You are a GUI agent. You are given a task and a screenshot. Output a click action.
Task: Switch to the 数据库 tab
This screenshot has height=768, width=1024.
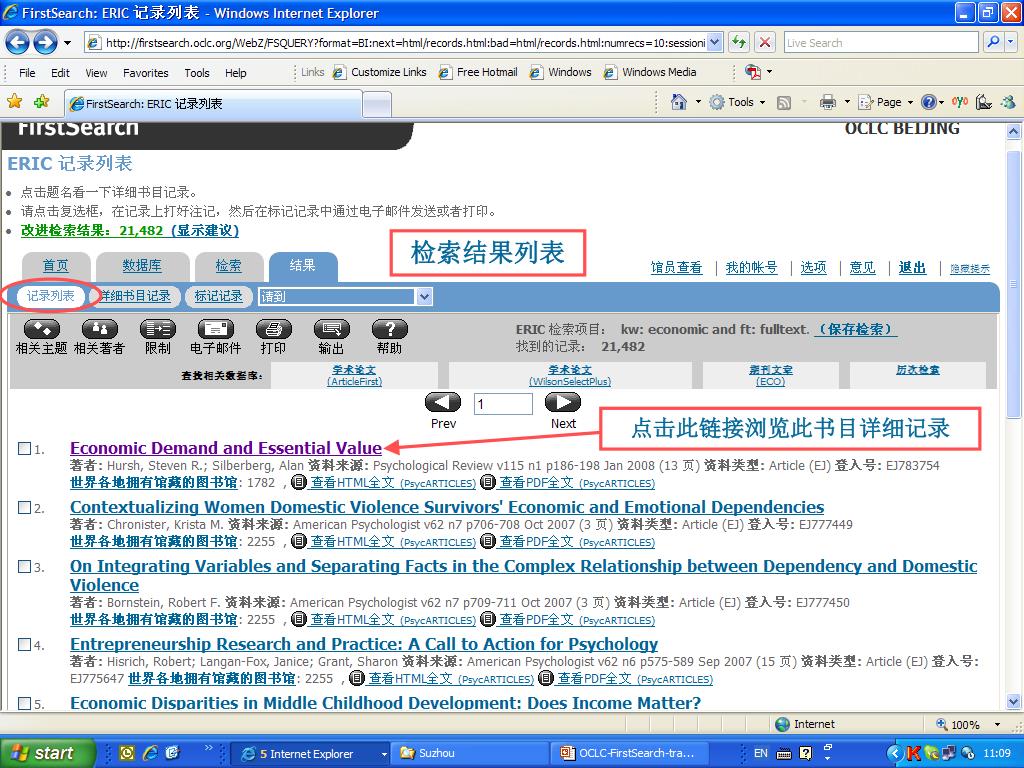[142, 266]
